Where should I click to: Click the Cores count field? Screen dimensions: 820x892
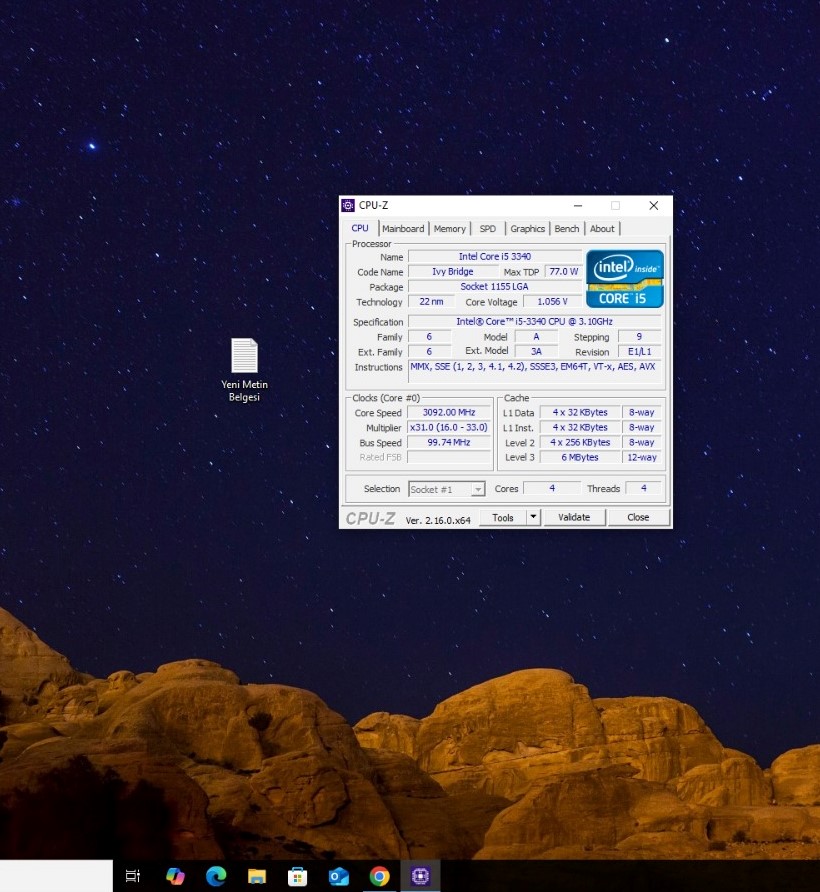click(551, 488)
